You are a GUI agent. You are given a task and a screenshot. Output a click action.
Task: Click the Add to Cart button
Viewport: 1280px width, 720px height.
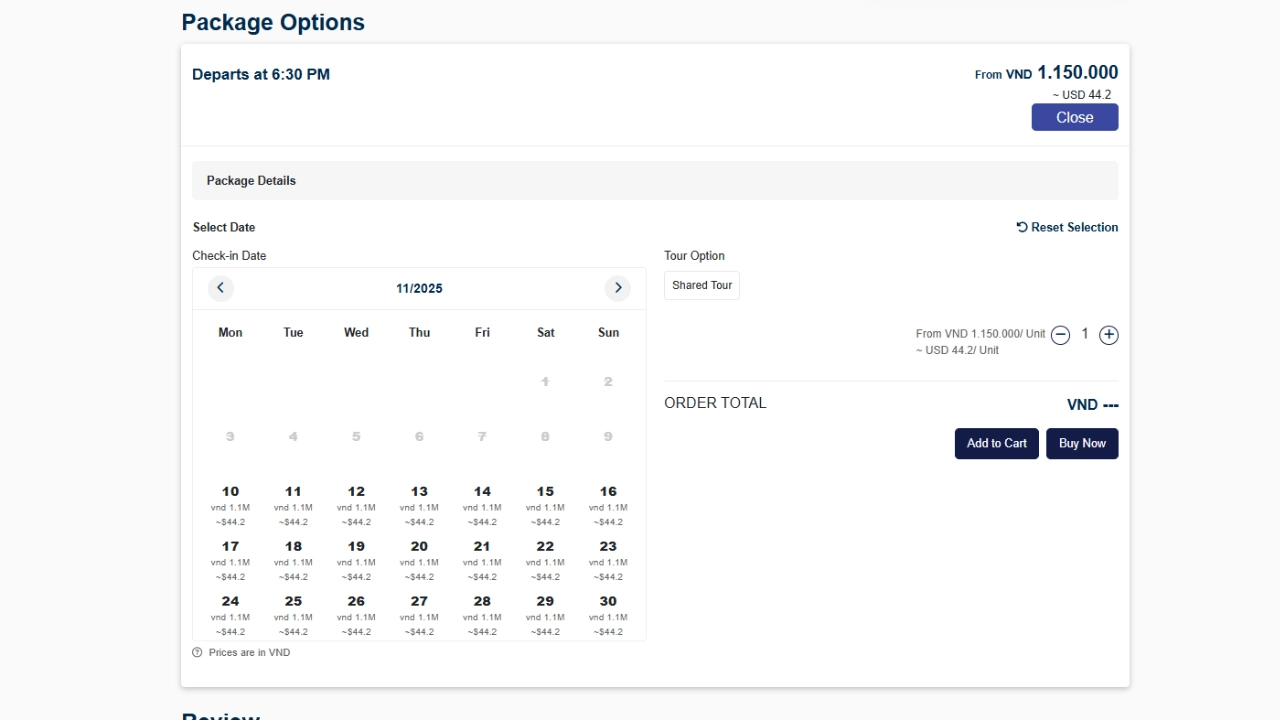pos(996,443)
